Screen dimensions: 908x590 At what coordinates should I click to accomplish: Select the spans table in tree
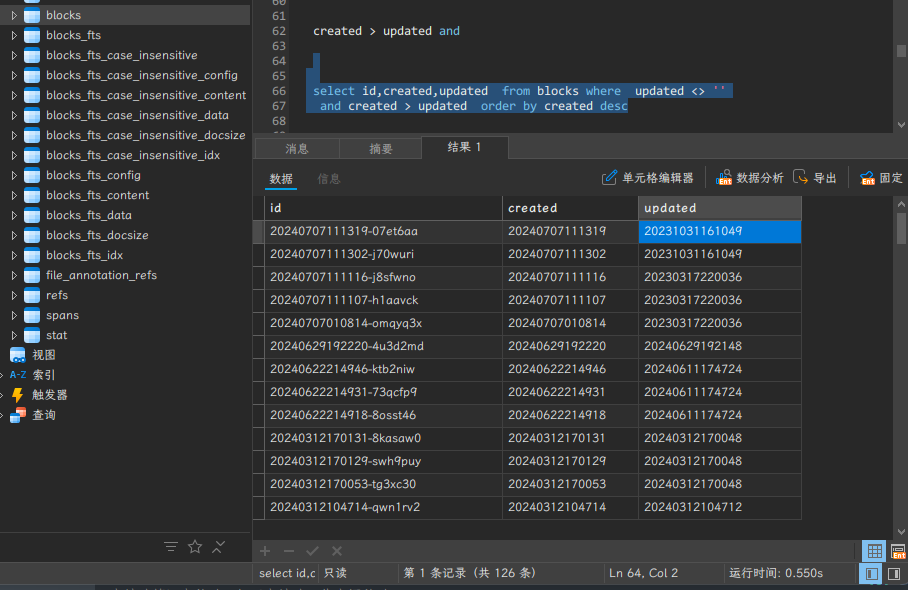(x=62, y=315)
